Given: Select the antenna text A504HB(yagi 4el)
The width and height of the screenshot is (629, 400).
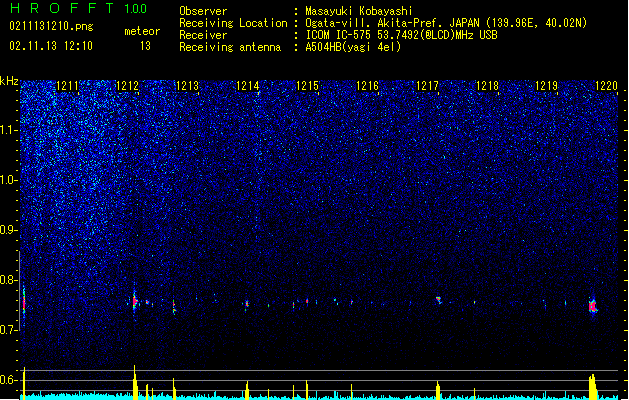Looking at the screenshot, I should [353, 47].
